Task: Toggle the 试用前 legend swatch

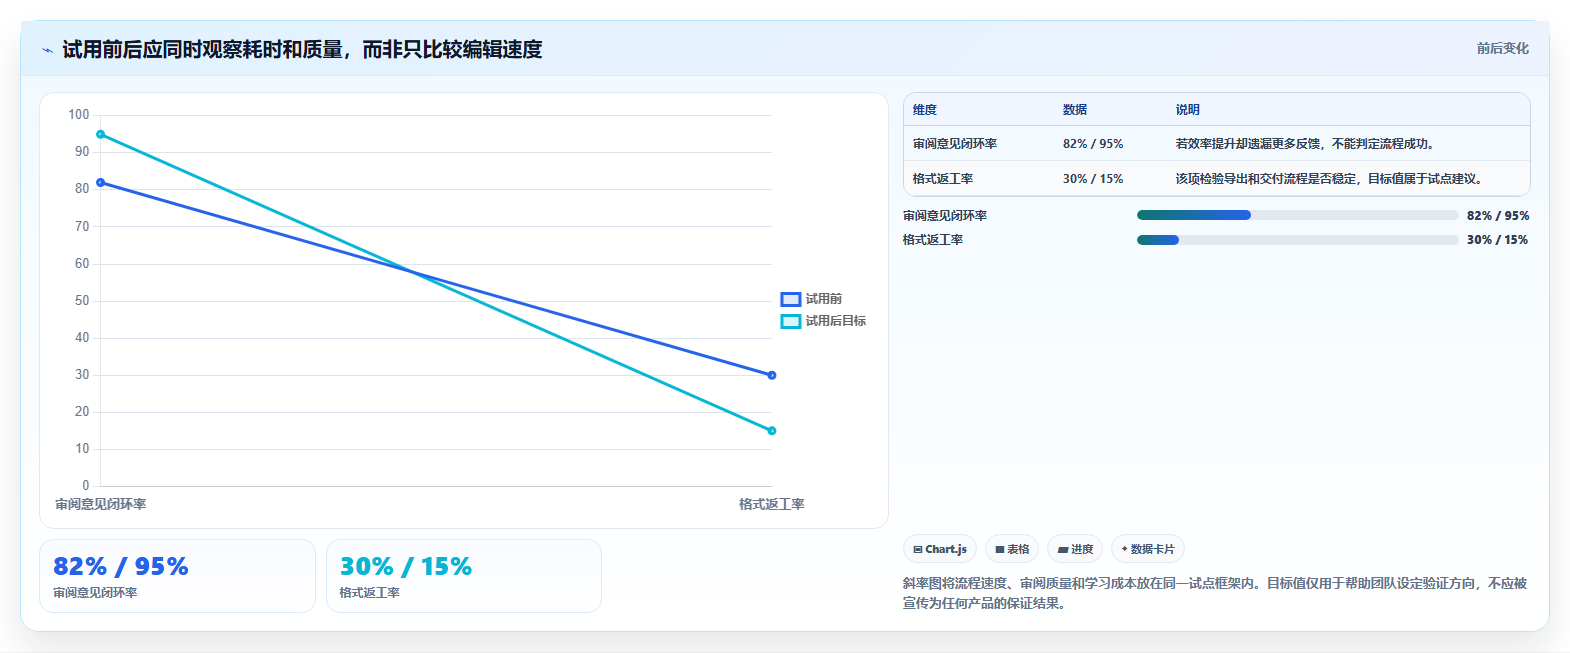Action: click(791, 299)
